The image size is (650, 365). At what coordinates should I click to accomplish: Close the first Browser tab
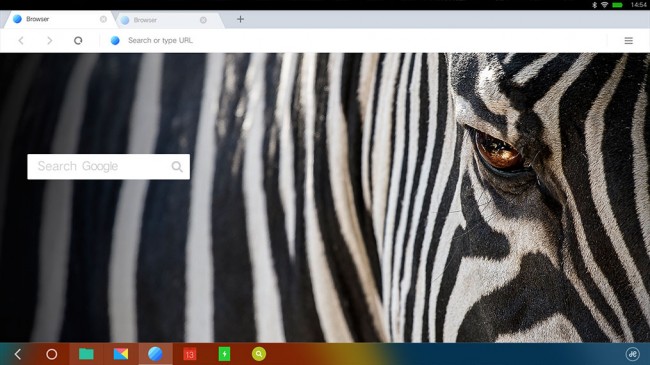(x=103, y=19)
